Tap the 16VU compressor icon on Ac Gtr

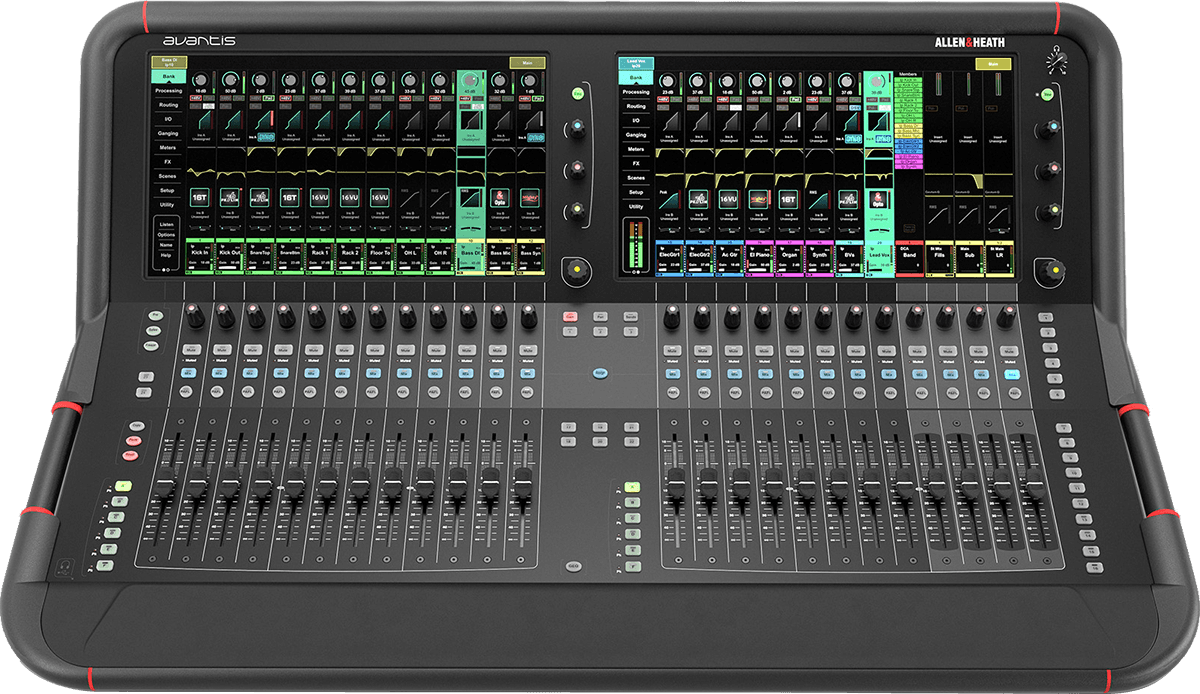point(729,199)
